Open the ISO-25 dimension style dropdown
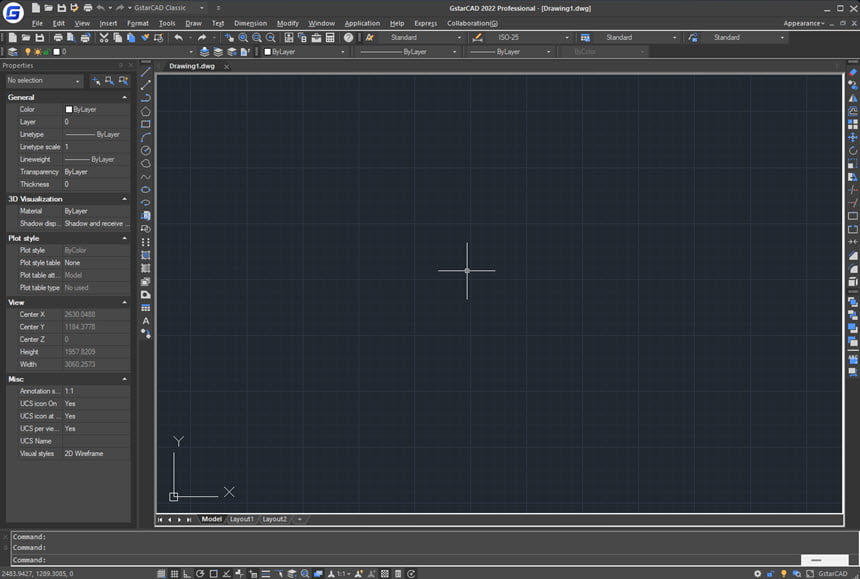This screenshot has width=860, height=579. click(x=567, y=37)
